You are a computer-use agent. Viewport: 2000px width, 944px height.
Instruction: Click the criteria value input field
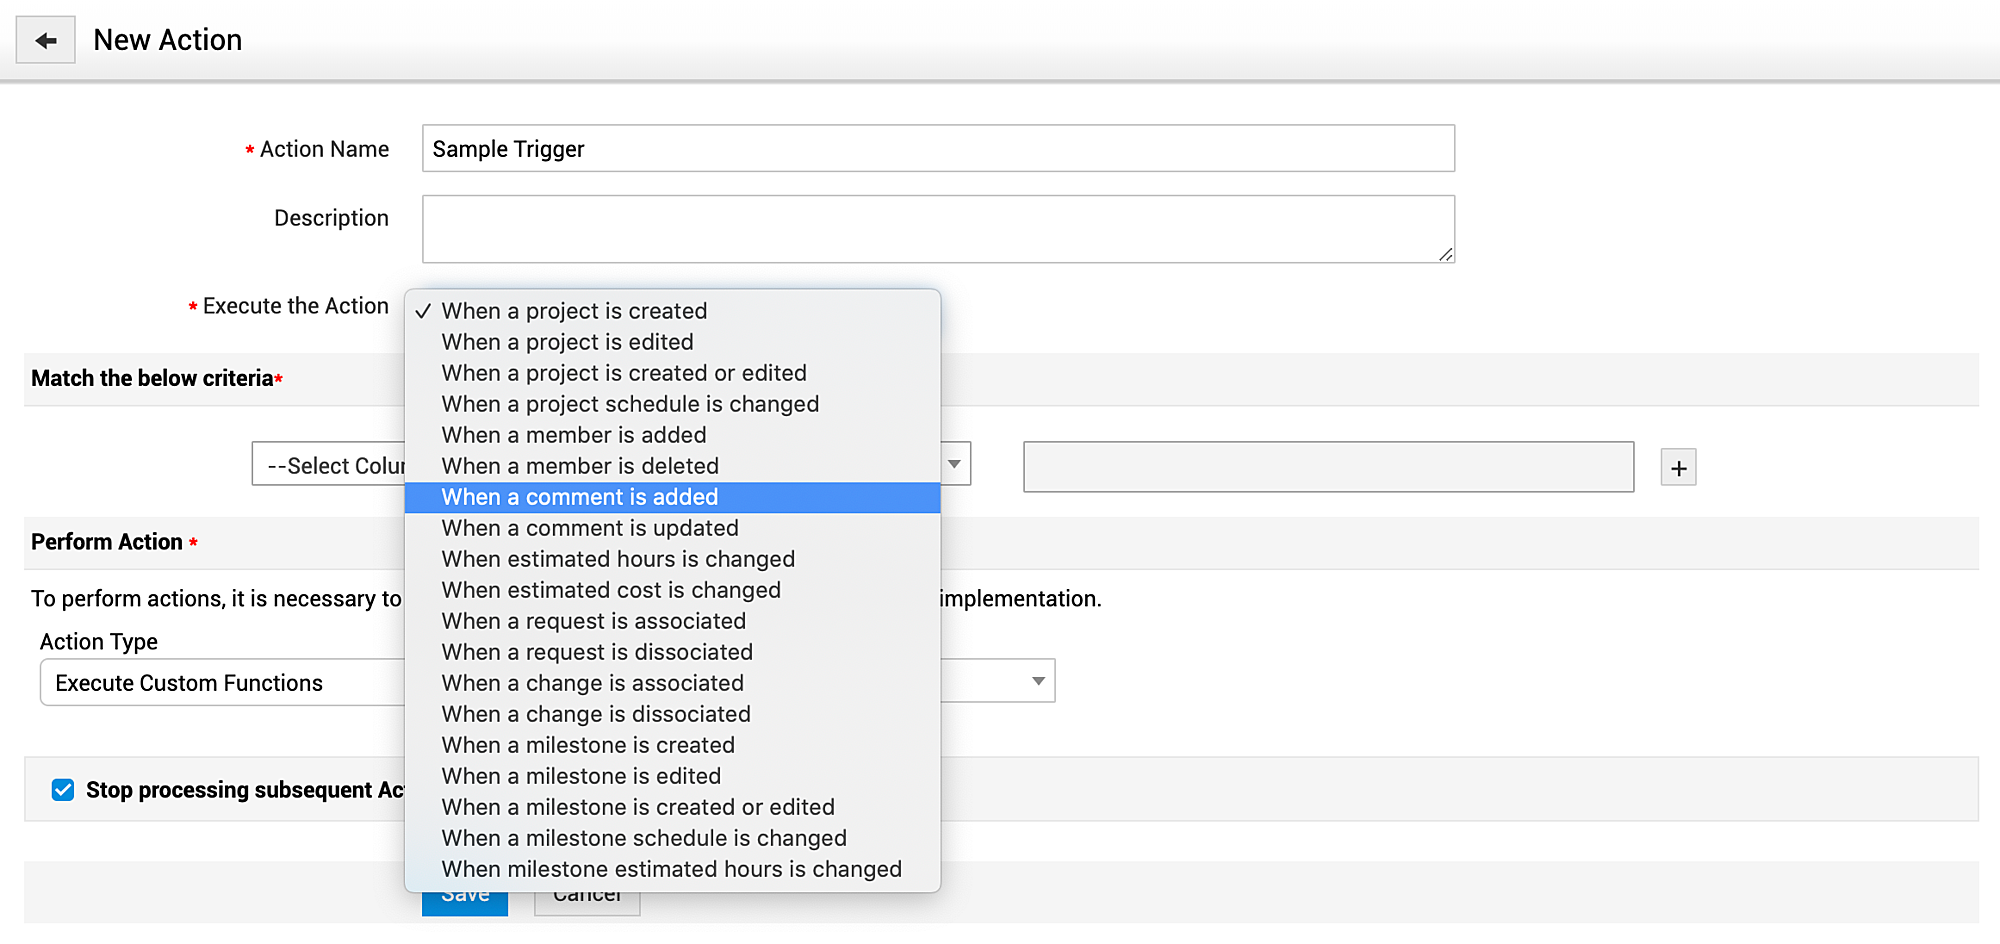[x=1328, y=467]
